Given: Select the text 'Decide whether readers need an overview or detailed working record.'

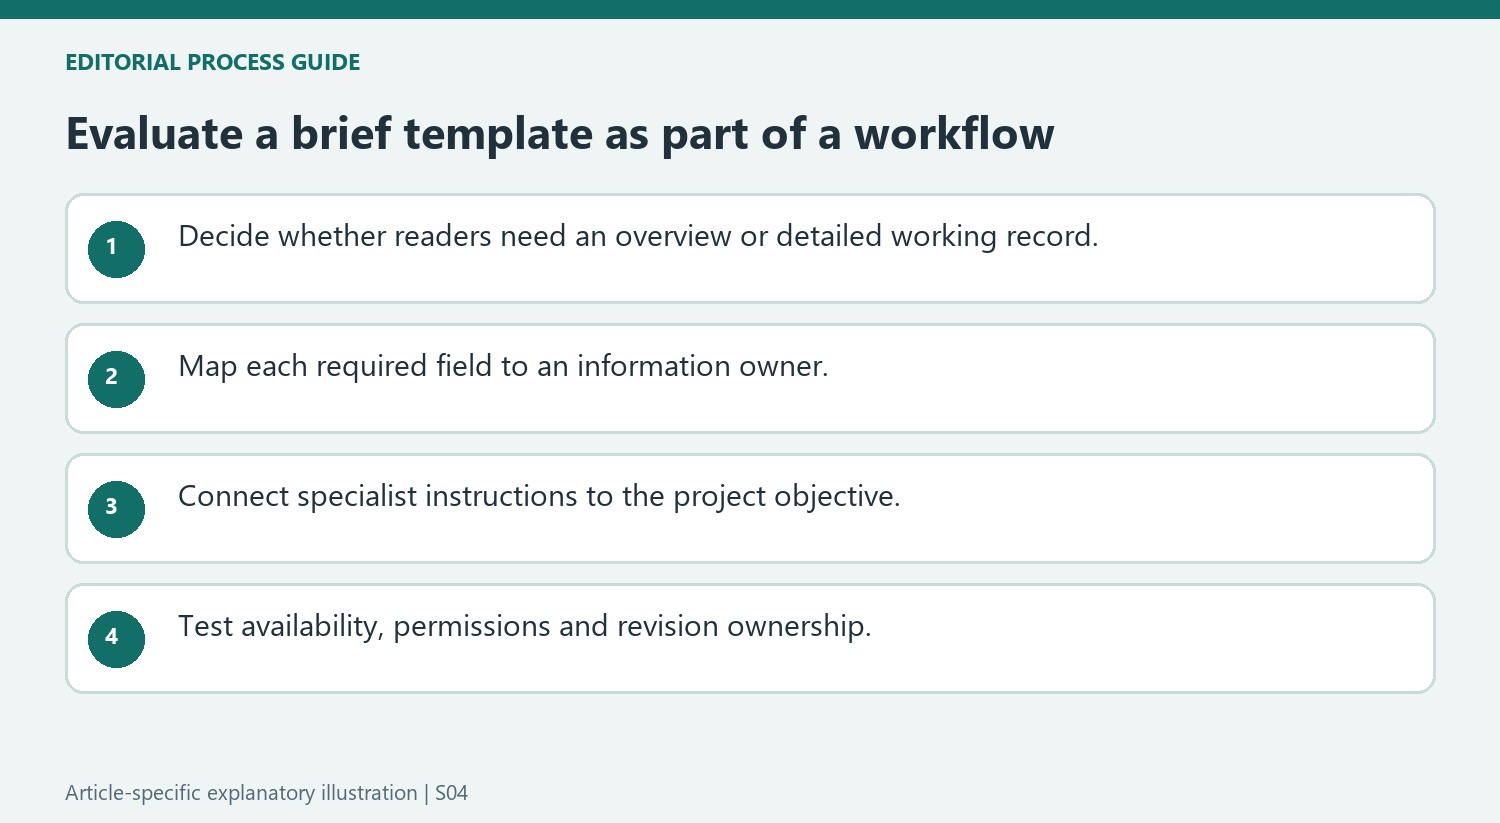Looking at the screenshot, I should [638, 237].
